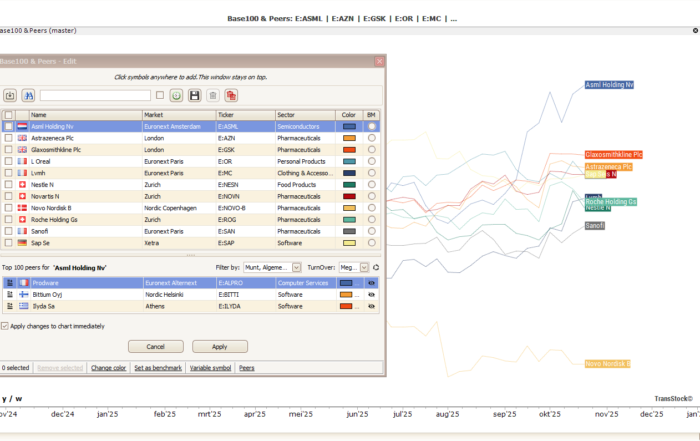Click the add-peer icon in the Bittium Oyj row

[10, 295]
